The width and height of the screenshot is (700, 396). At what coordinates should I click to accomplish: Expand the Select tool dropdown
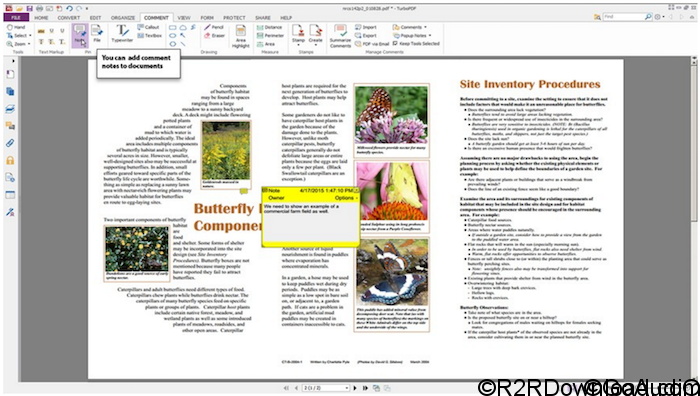[x=30, y=36]
